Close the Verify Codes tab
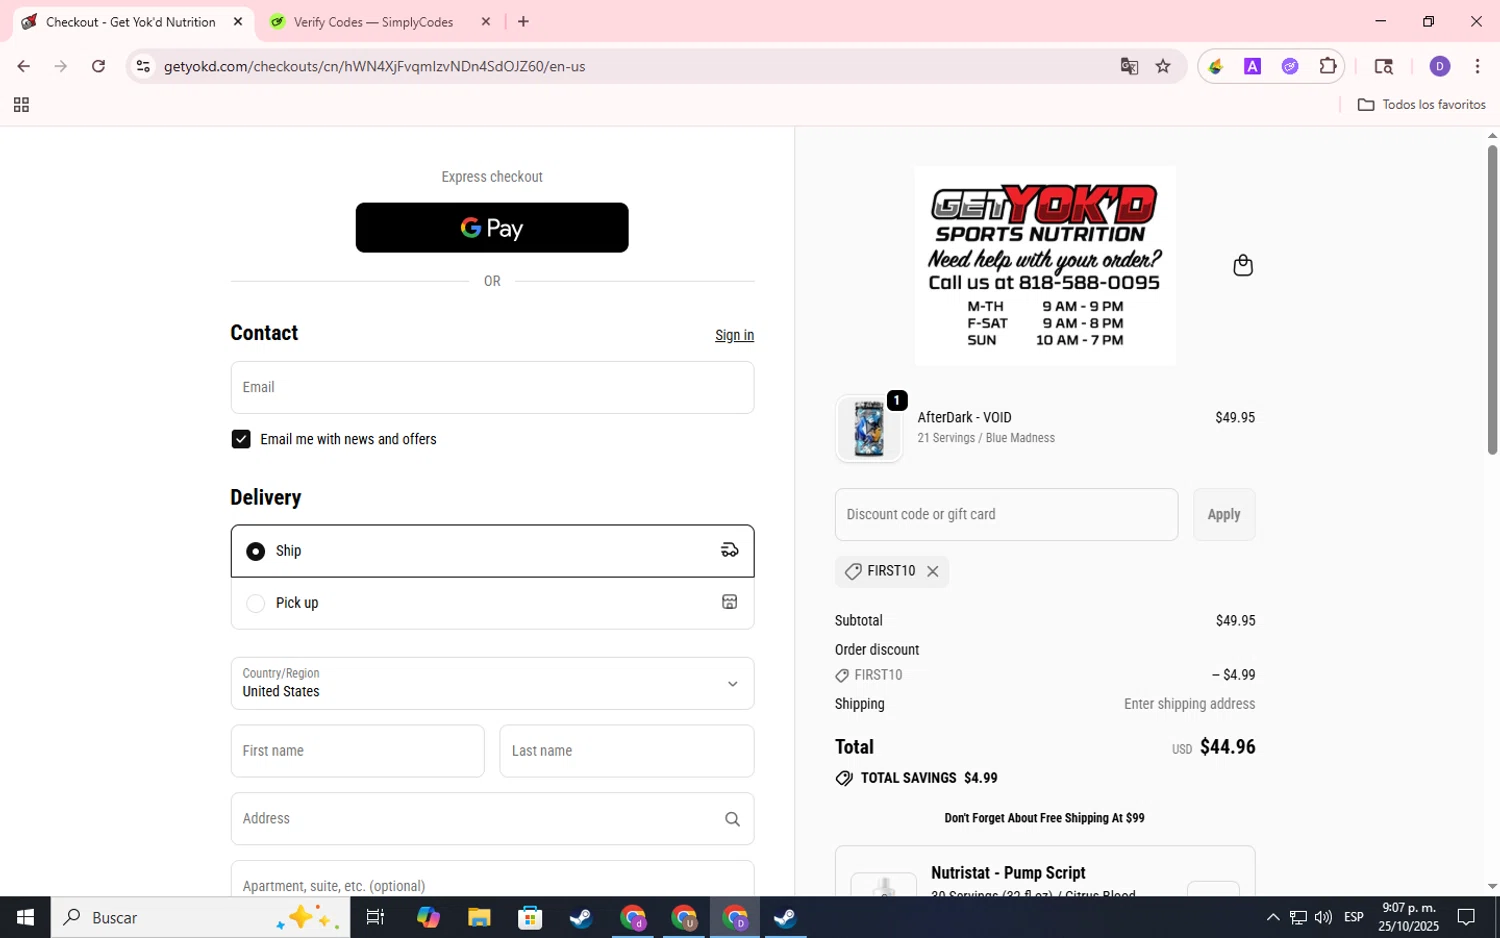The image size is (1500, 938). tap(486, 21)
